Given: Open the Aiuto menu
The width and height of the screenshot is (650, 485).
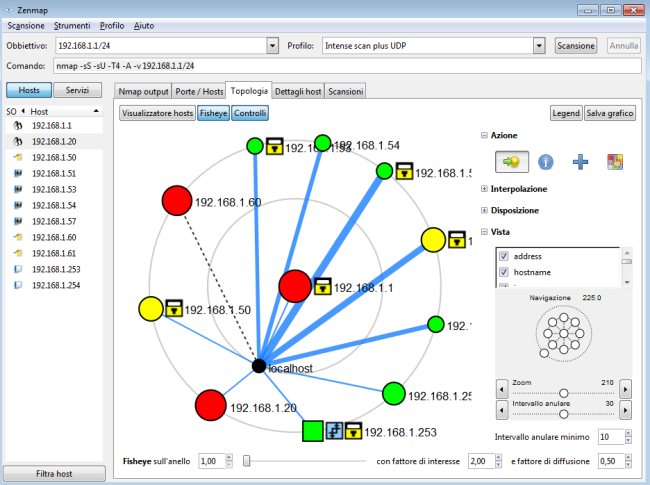Looking at the screenshot, I should tap(144, 26).
